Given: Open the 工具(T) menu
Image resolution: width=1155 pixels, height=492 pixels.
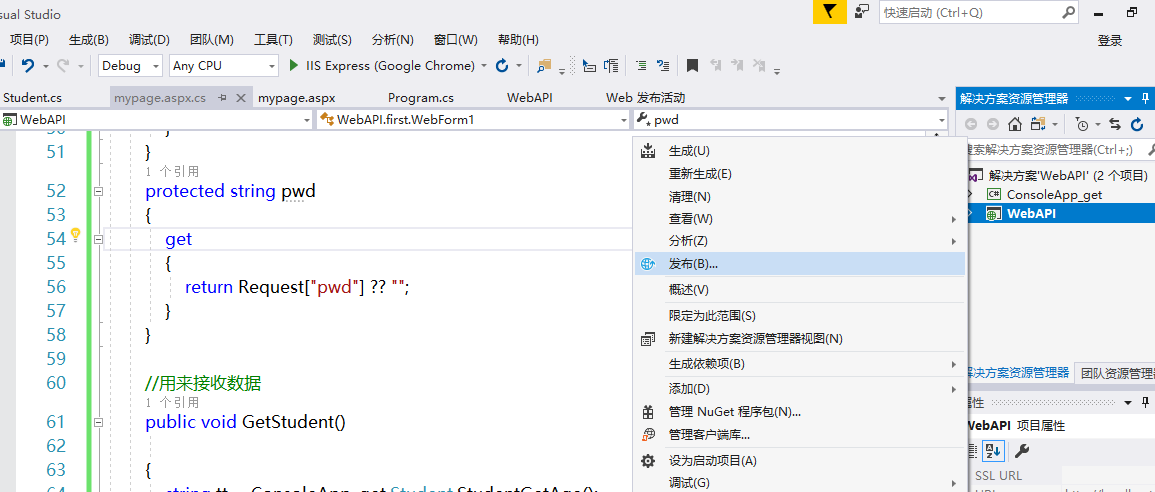Looking at the screenshot, I should point(273,40).
